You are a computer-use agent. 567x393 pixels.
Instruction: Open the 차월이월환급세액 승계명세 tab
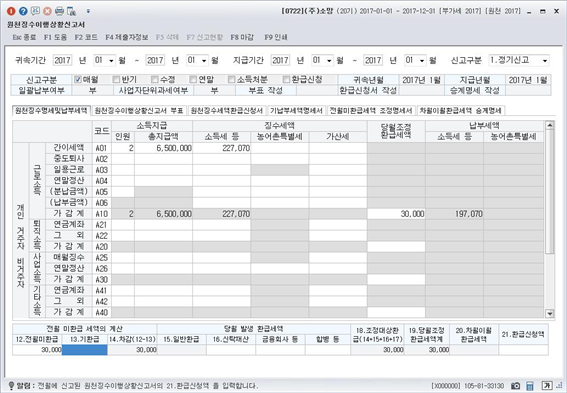tap(460, 111)
